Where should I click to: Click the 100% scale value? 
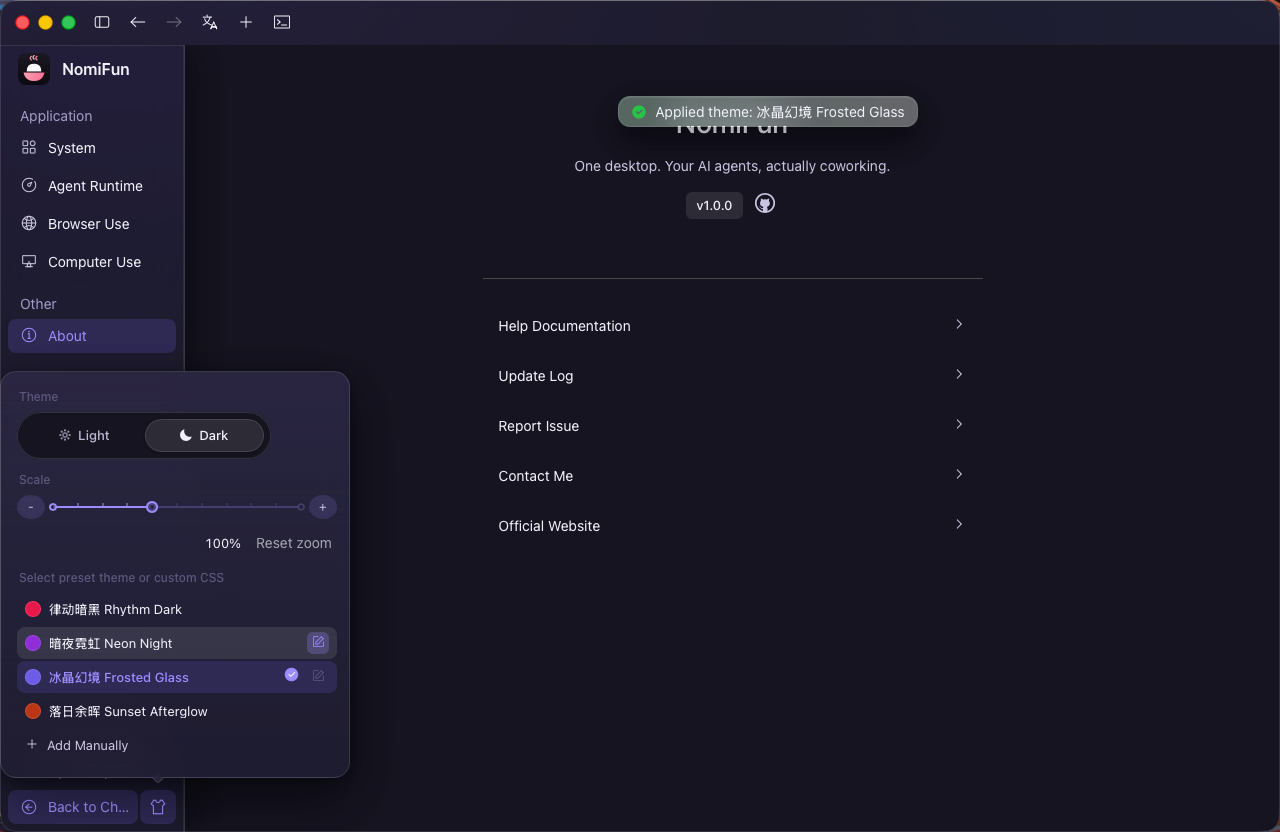223,543
